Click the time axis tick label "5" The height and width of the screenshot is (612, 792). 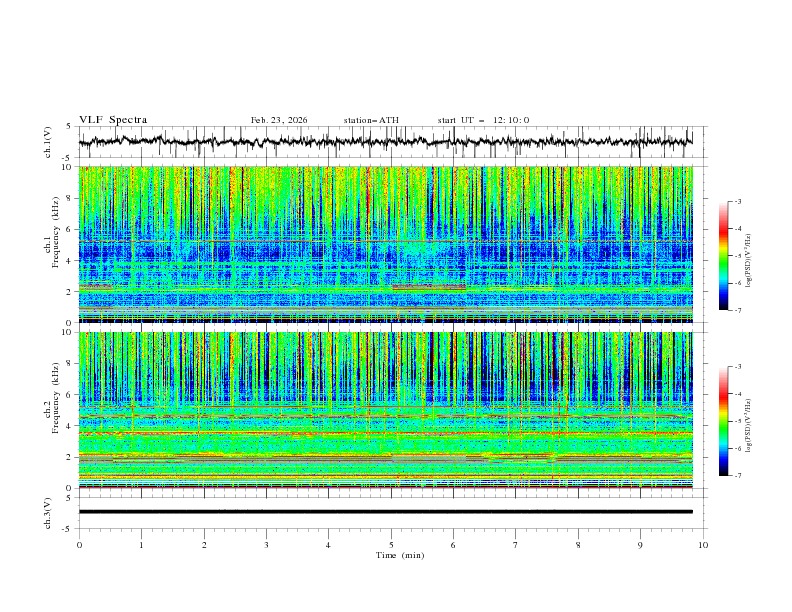click(x=391, y=545)
